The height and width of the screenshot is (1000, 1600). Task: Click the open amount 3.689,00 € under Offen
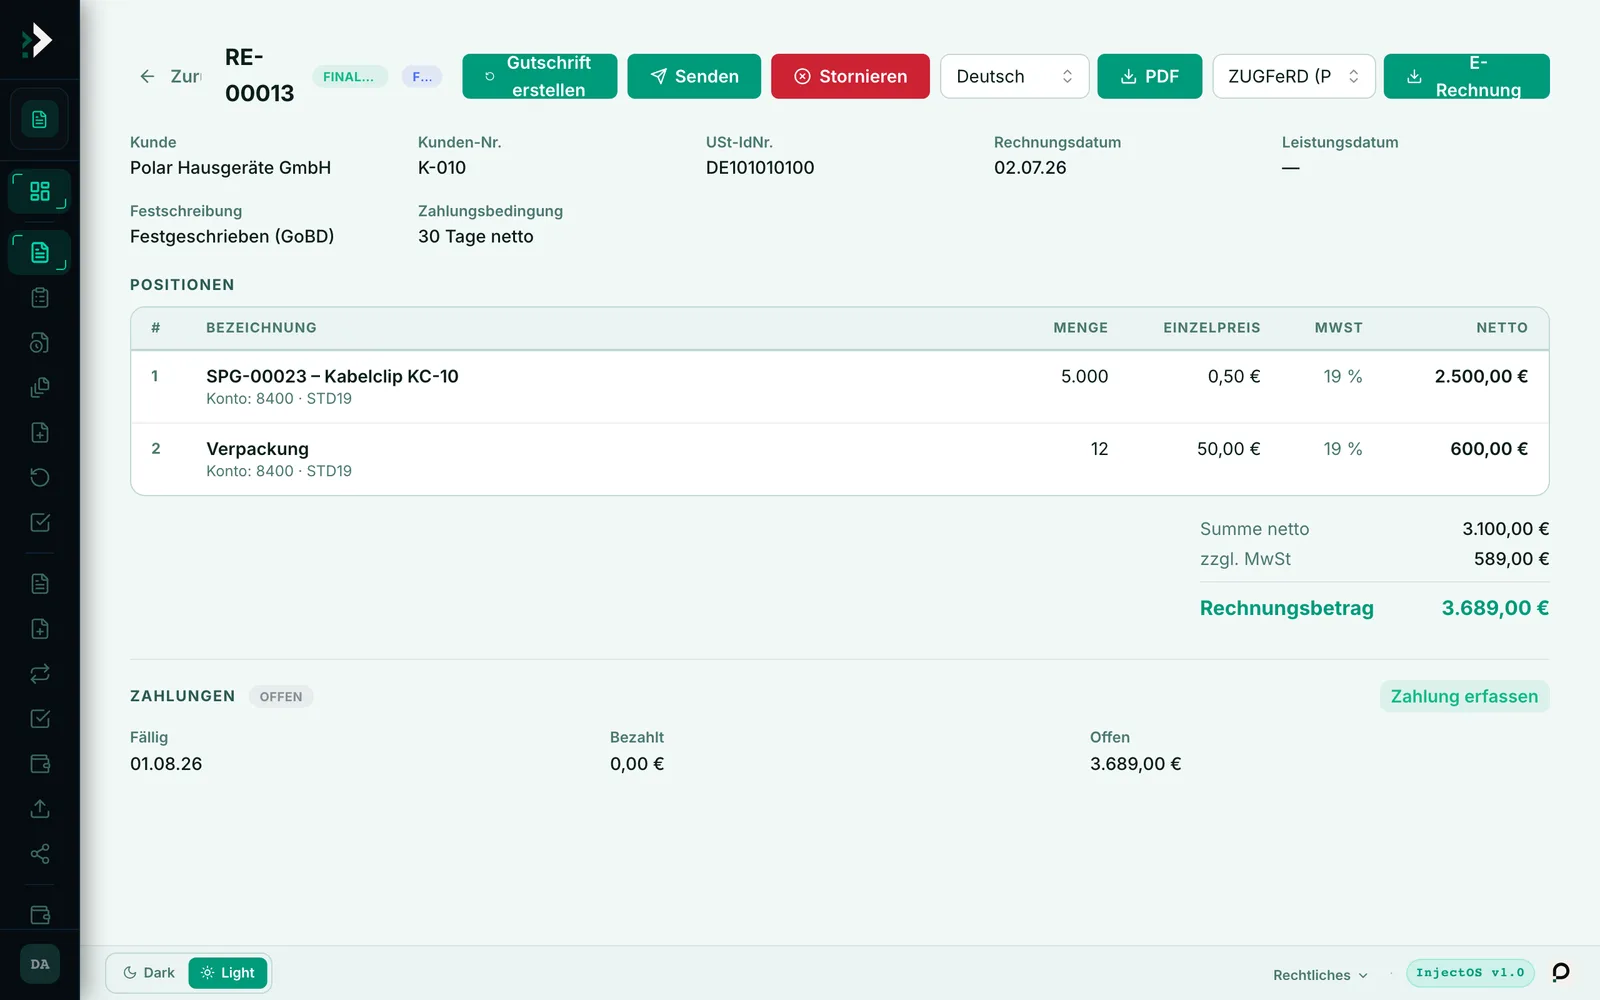click(x=1135, y=764)
